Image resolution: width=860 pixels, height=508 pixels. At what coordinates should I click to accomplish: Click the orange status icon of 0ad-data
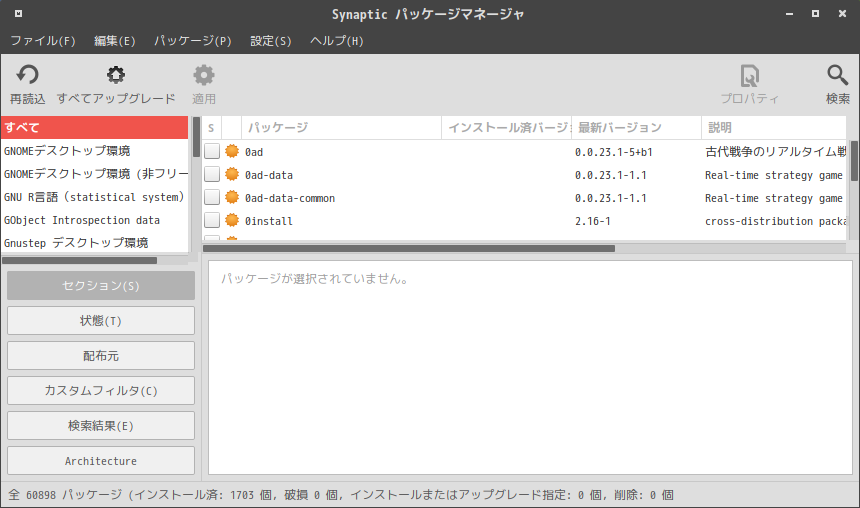coord(232,174)
